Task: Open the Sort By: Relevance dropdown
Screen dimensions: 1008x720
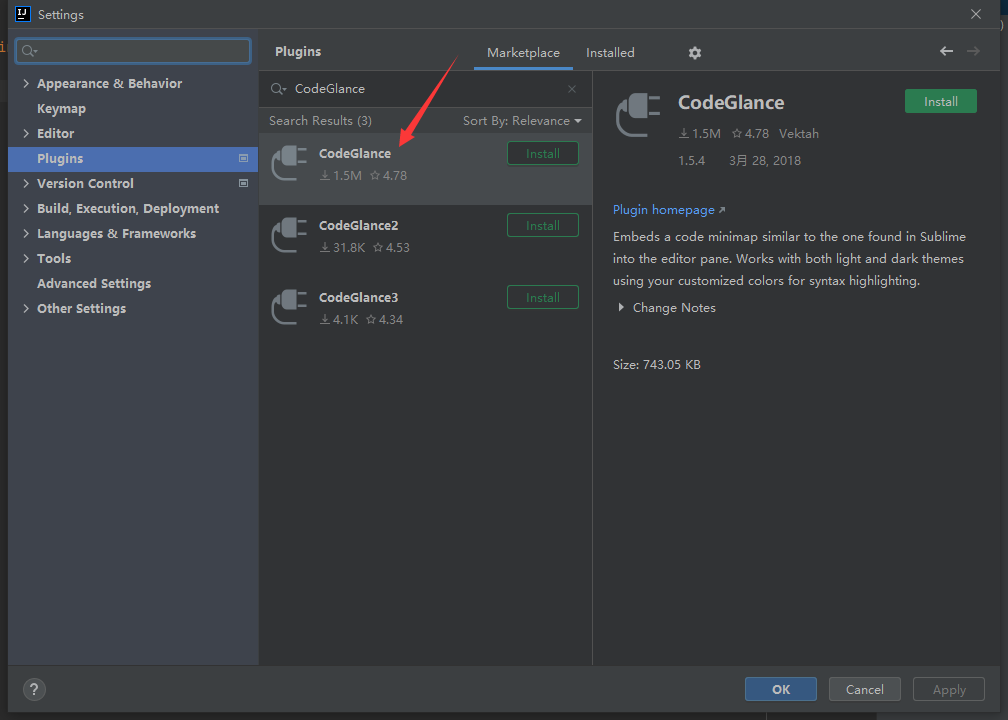Action: tap(522, 121)
